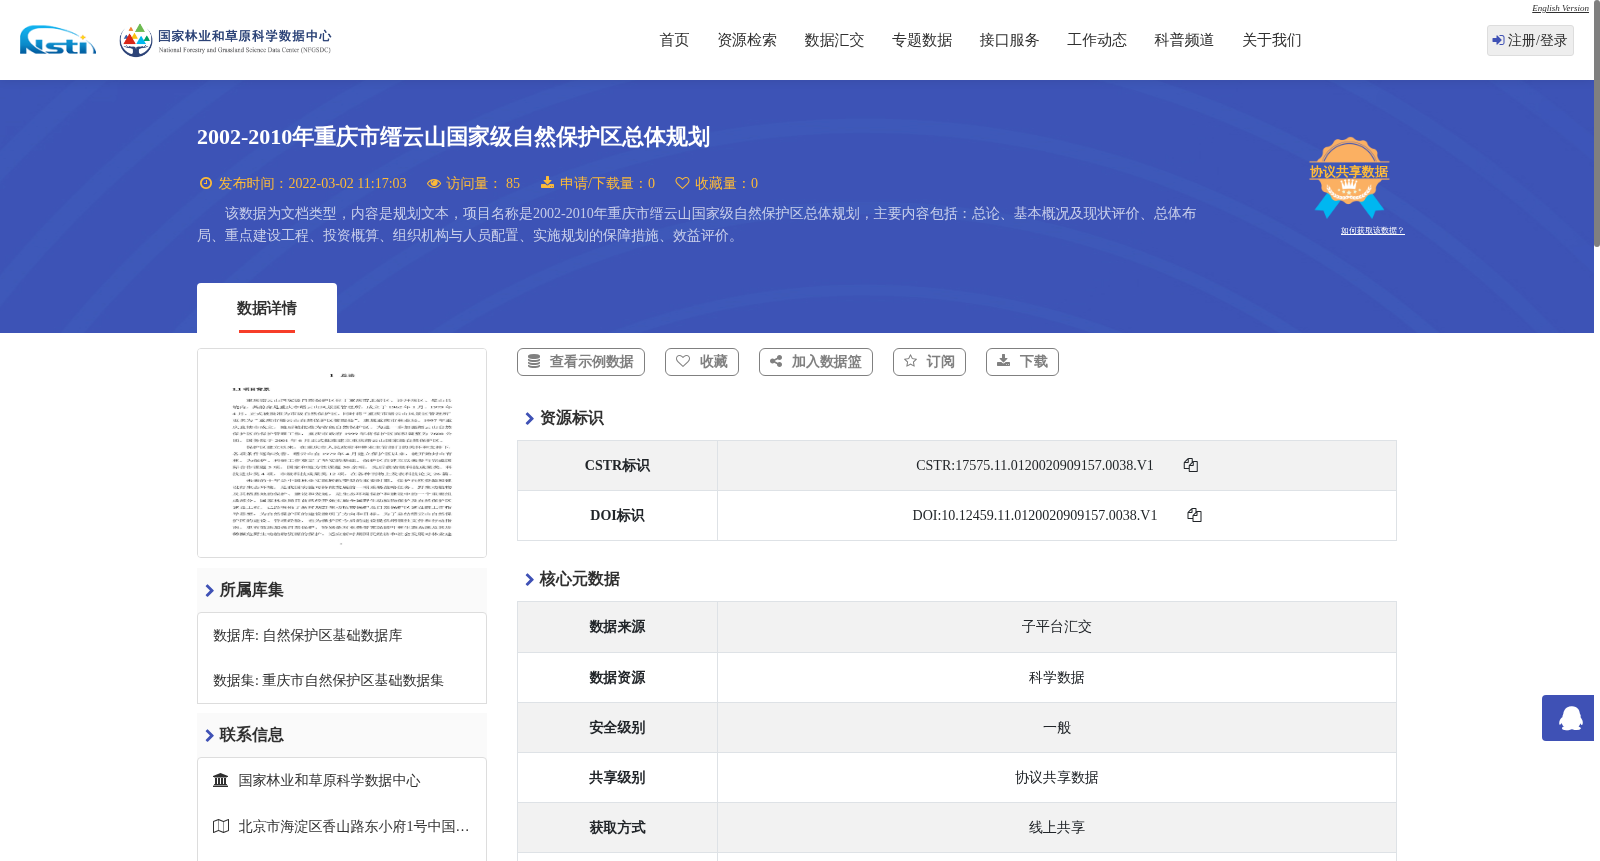Click the 国家林业和草原科学数据中心 contact text
Image resolution: width=1600 pixels, height=861 pixels.
click(x=329, y=781)
